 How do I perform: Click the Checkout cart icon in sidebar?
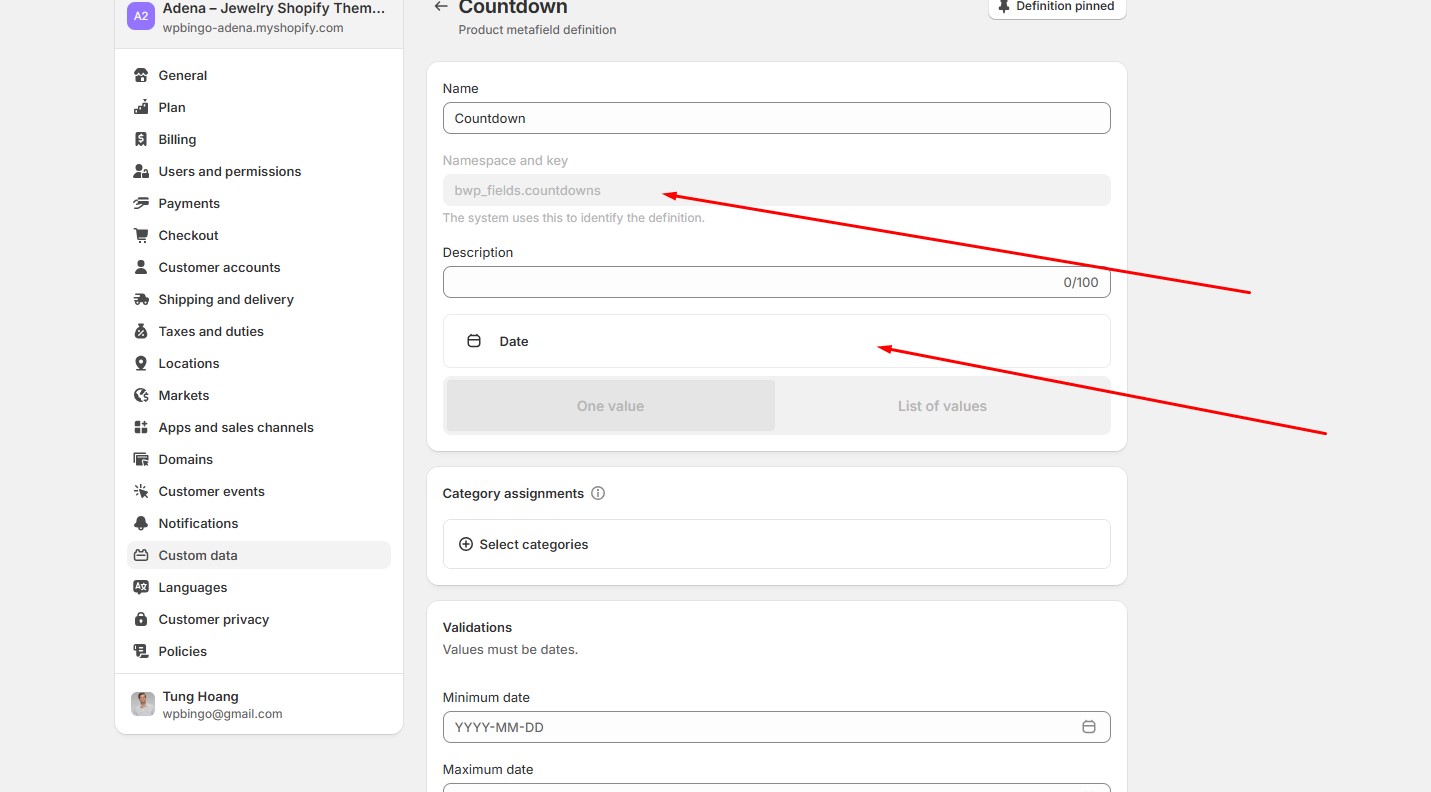(141, 235)
